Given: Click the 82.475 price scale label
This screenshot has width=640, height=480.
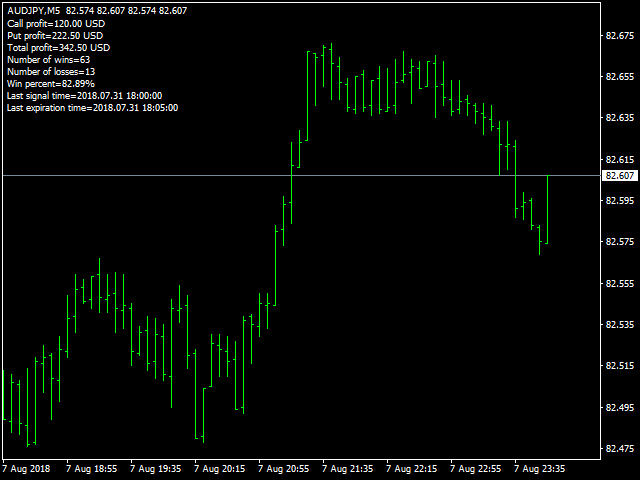Looking at the screenshot, I should [620, 449].
